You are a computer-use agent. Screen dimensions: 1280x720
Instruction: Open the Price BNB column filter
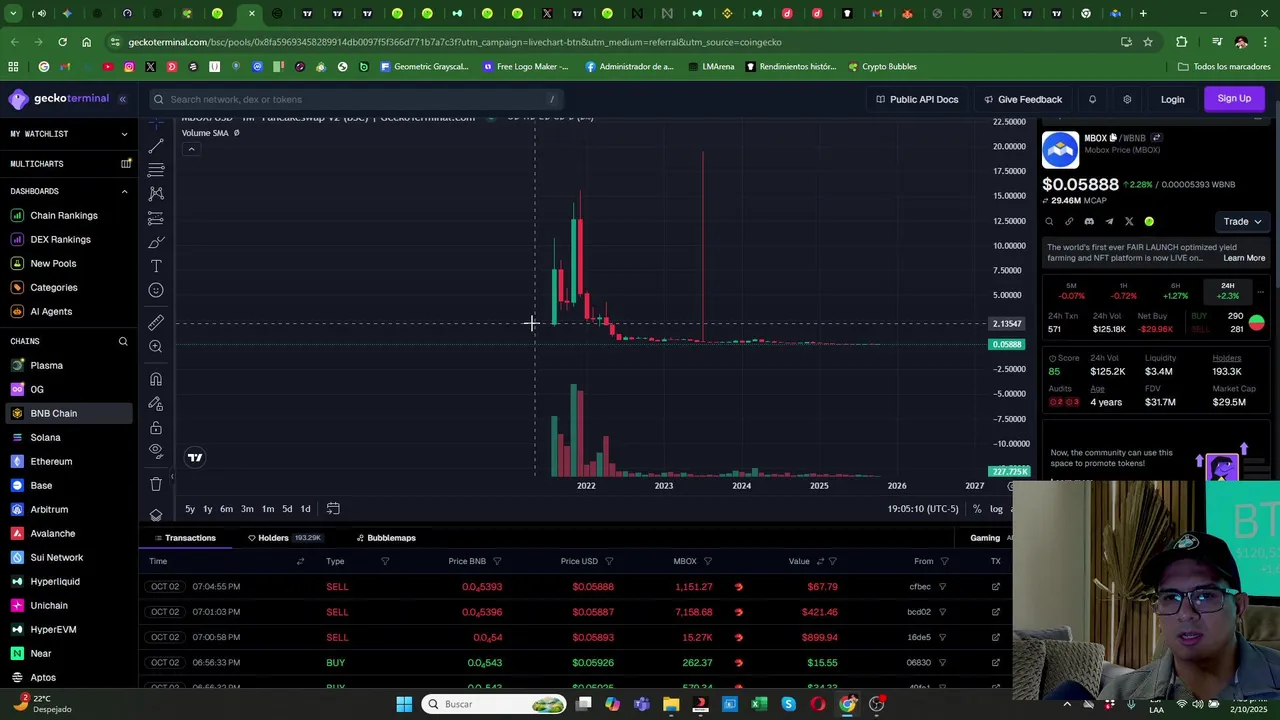(497, 562)
